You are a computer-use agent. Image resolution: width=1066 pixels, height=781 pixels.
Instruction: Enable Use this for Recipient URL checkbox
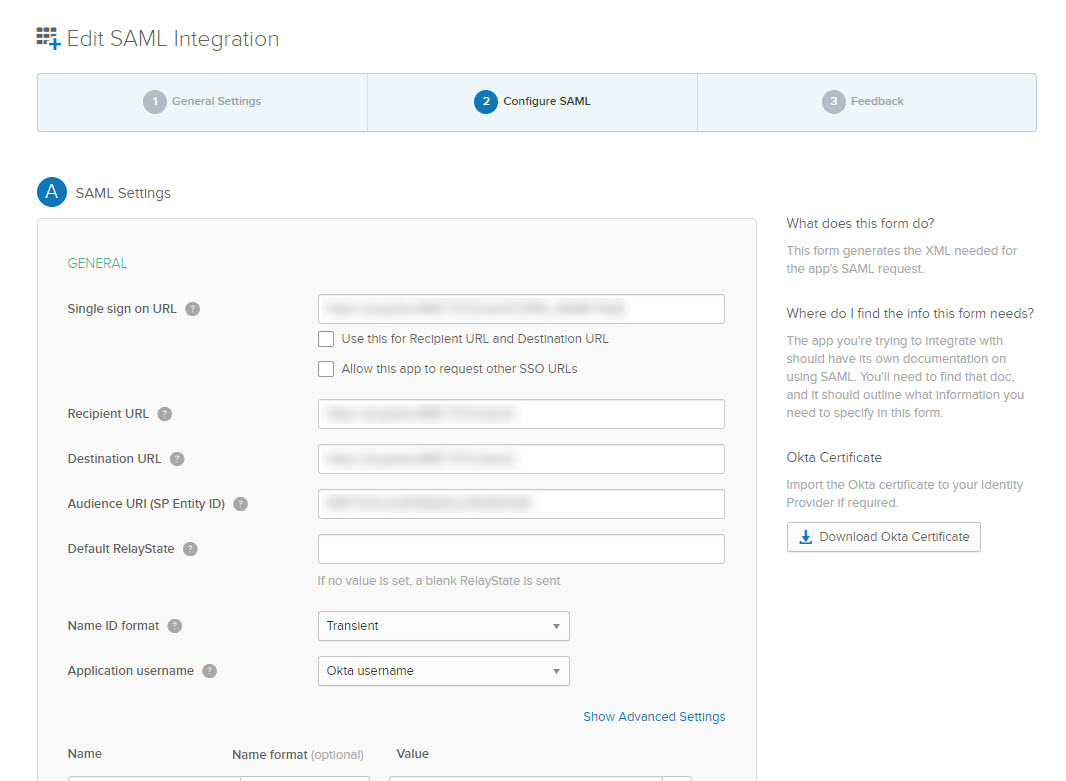[326, 339]
